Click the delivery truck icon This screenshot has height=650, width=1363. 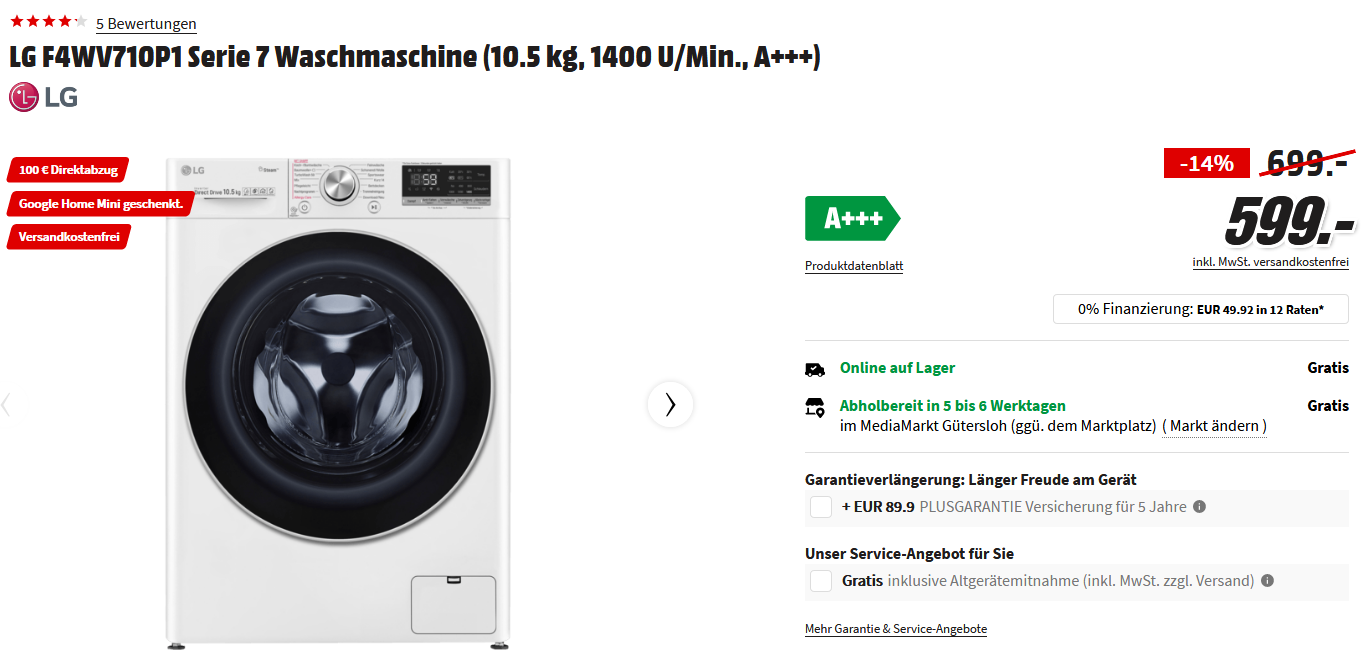point(815,369)
